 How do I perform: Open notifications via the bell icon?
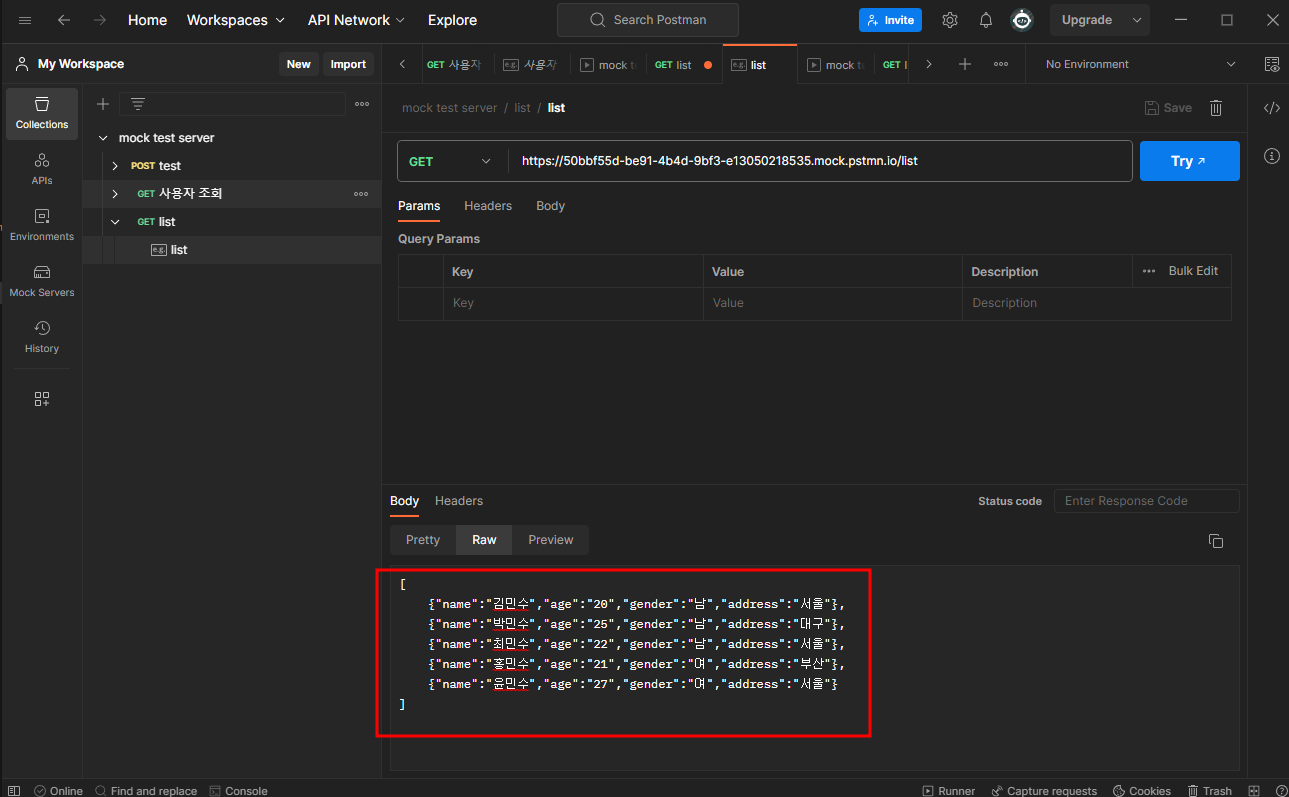[x=985, y=19]
